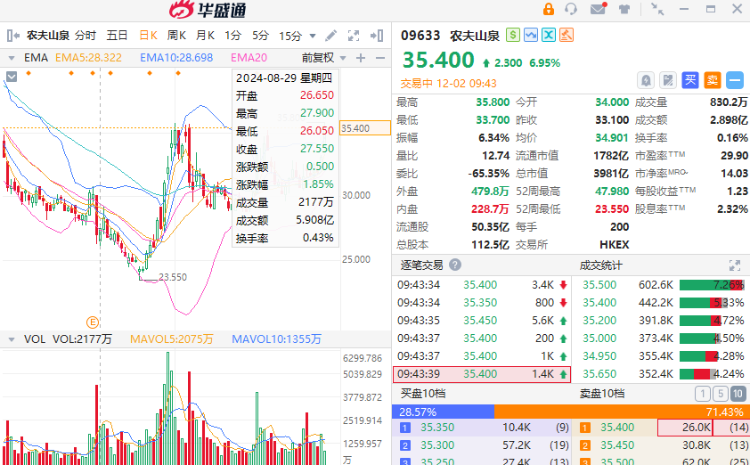Click the 23.550 low price annotation
Image resolution: width=750 pixels, height=465 pixels.
[x=173, y=277]
